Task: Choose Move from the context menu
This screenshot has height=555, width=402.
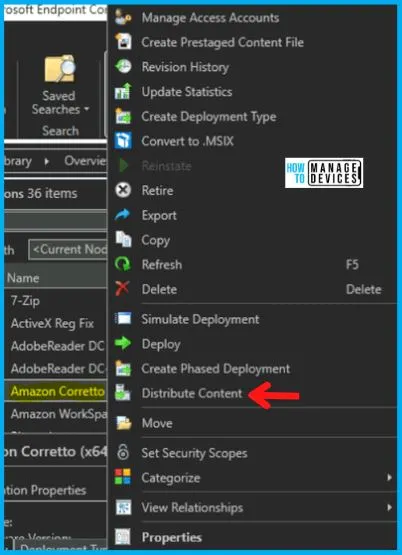Action: [157, 423]
